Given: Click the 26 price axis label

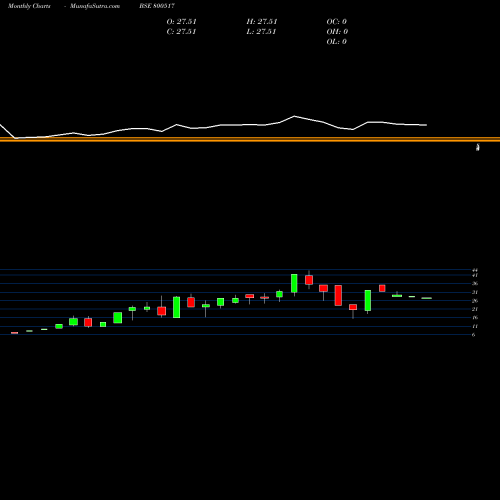Looking at the screenshot, I should [475, 301].
